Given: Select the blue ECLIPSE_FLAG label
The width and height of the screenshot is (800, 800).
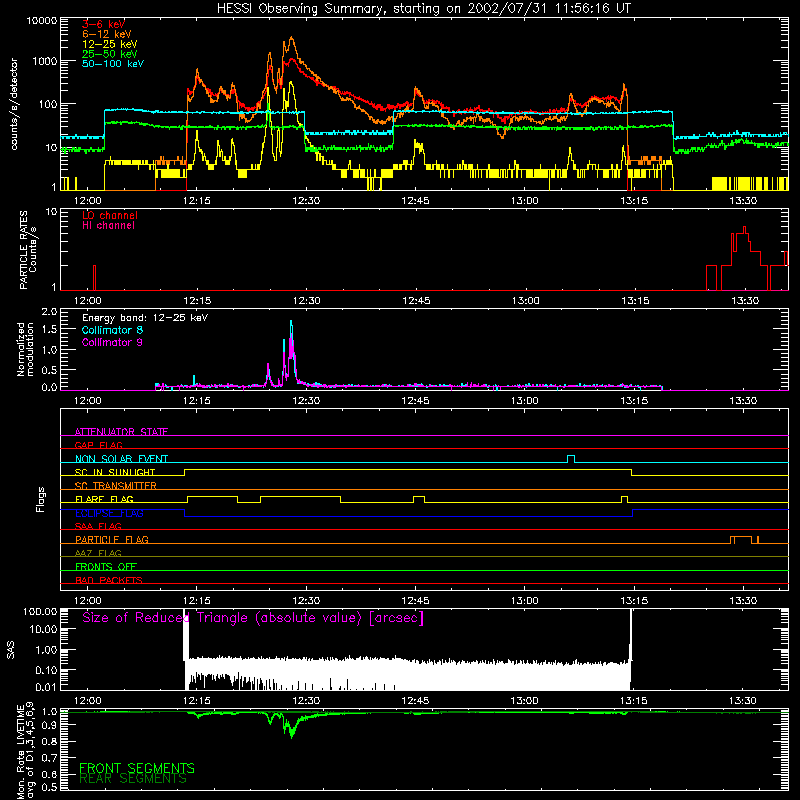Looking at the screenshot, I should pyautogui.click(x=109, y=513).
